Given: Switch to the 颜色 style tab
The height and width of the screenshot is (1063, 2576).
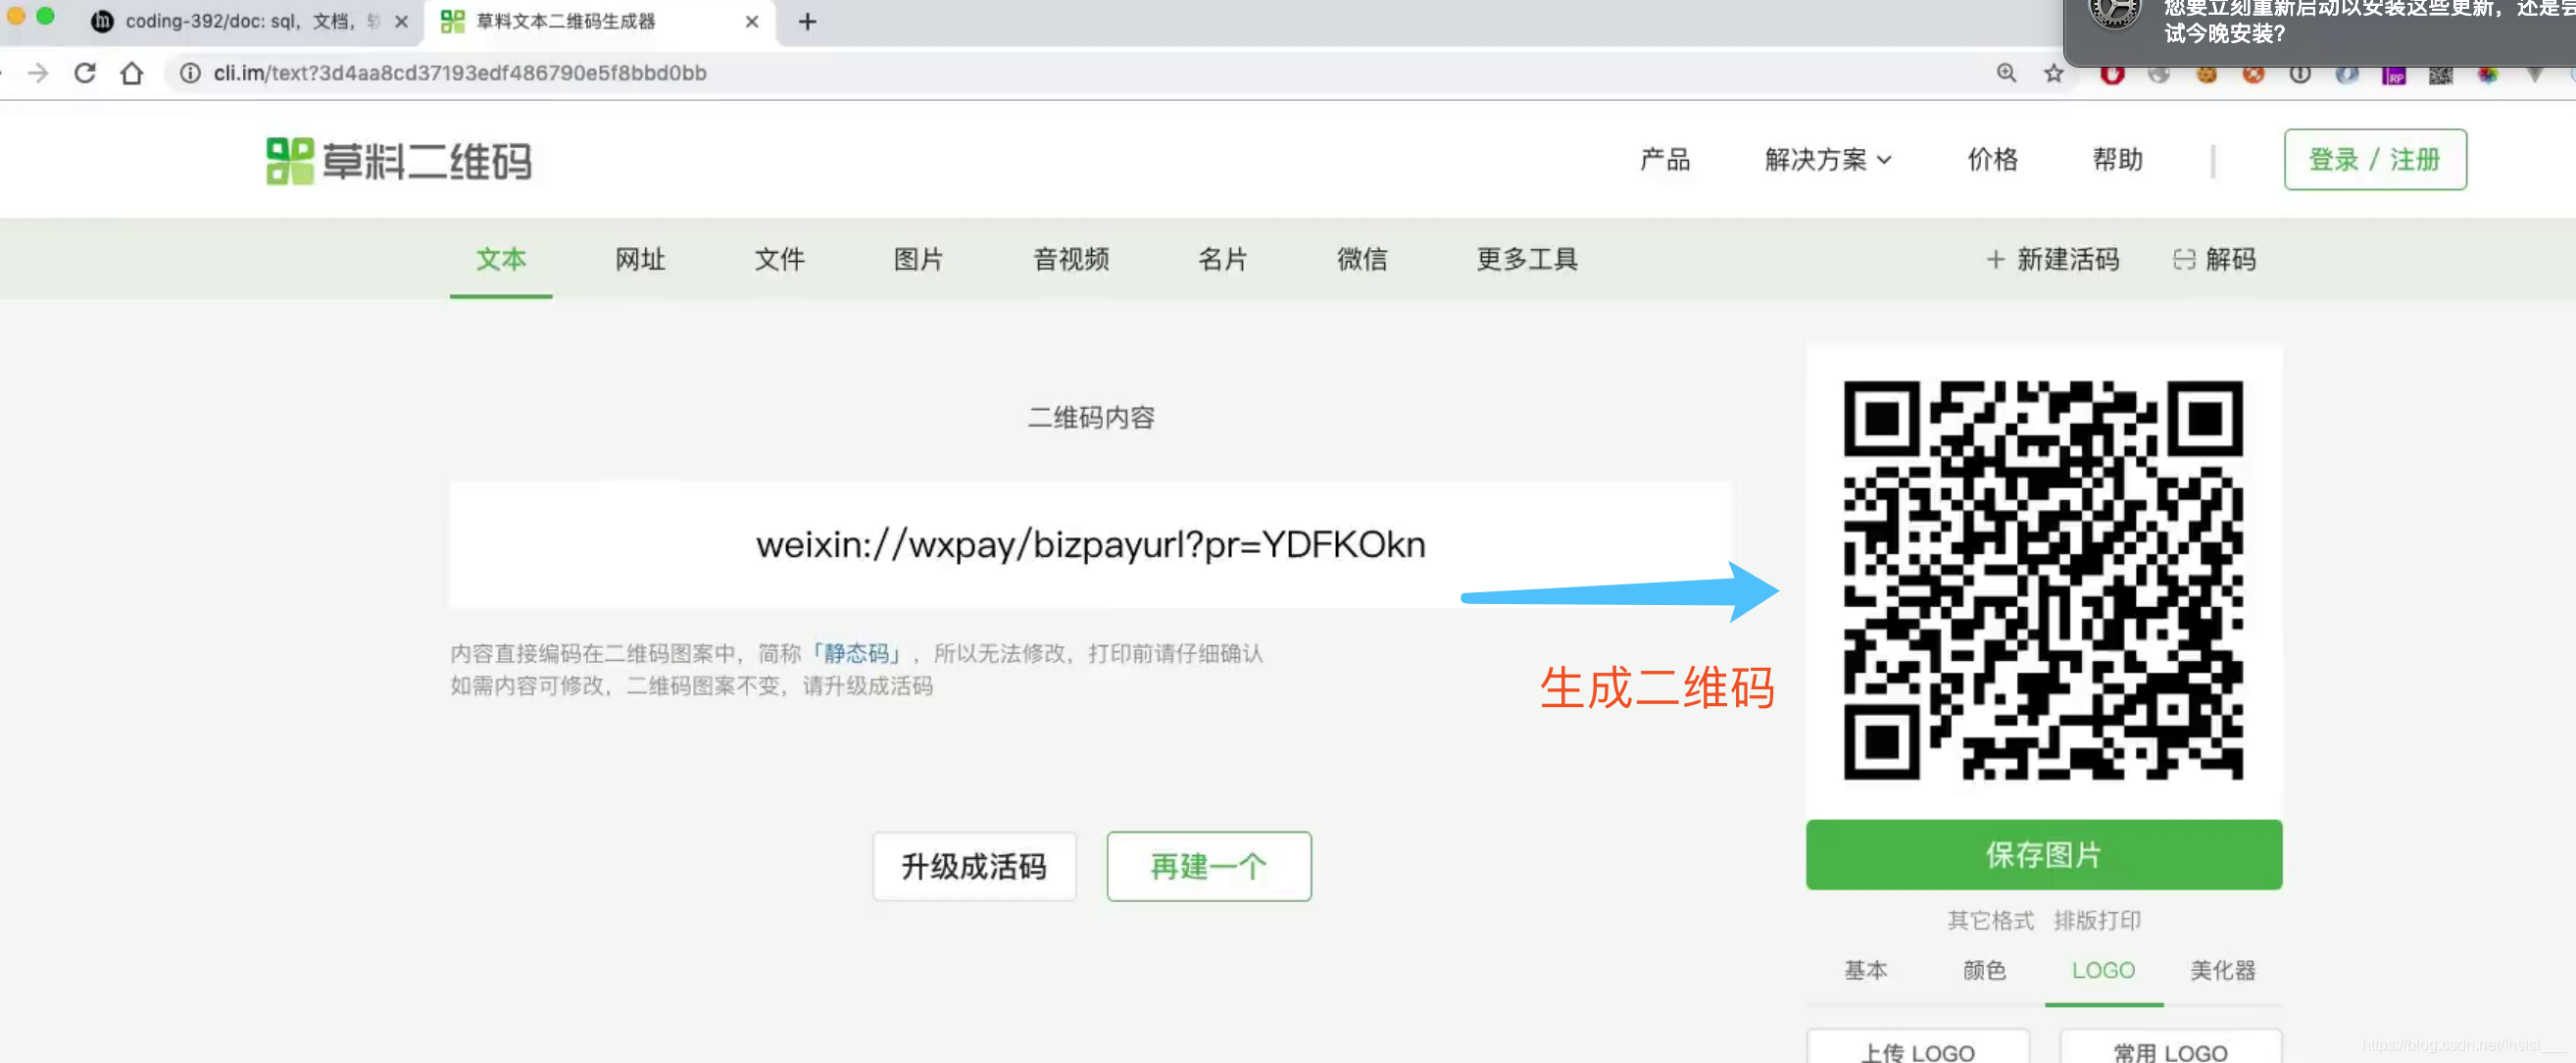Looking at the screenshot, I should point(1984,970).
